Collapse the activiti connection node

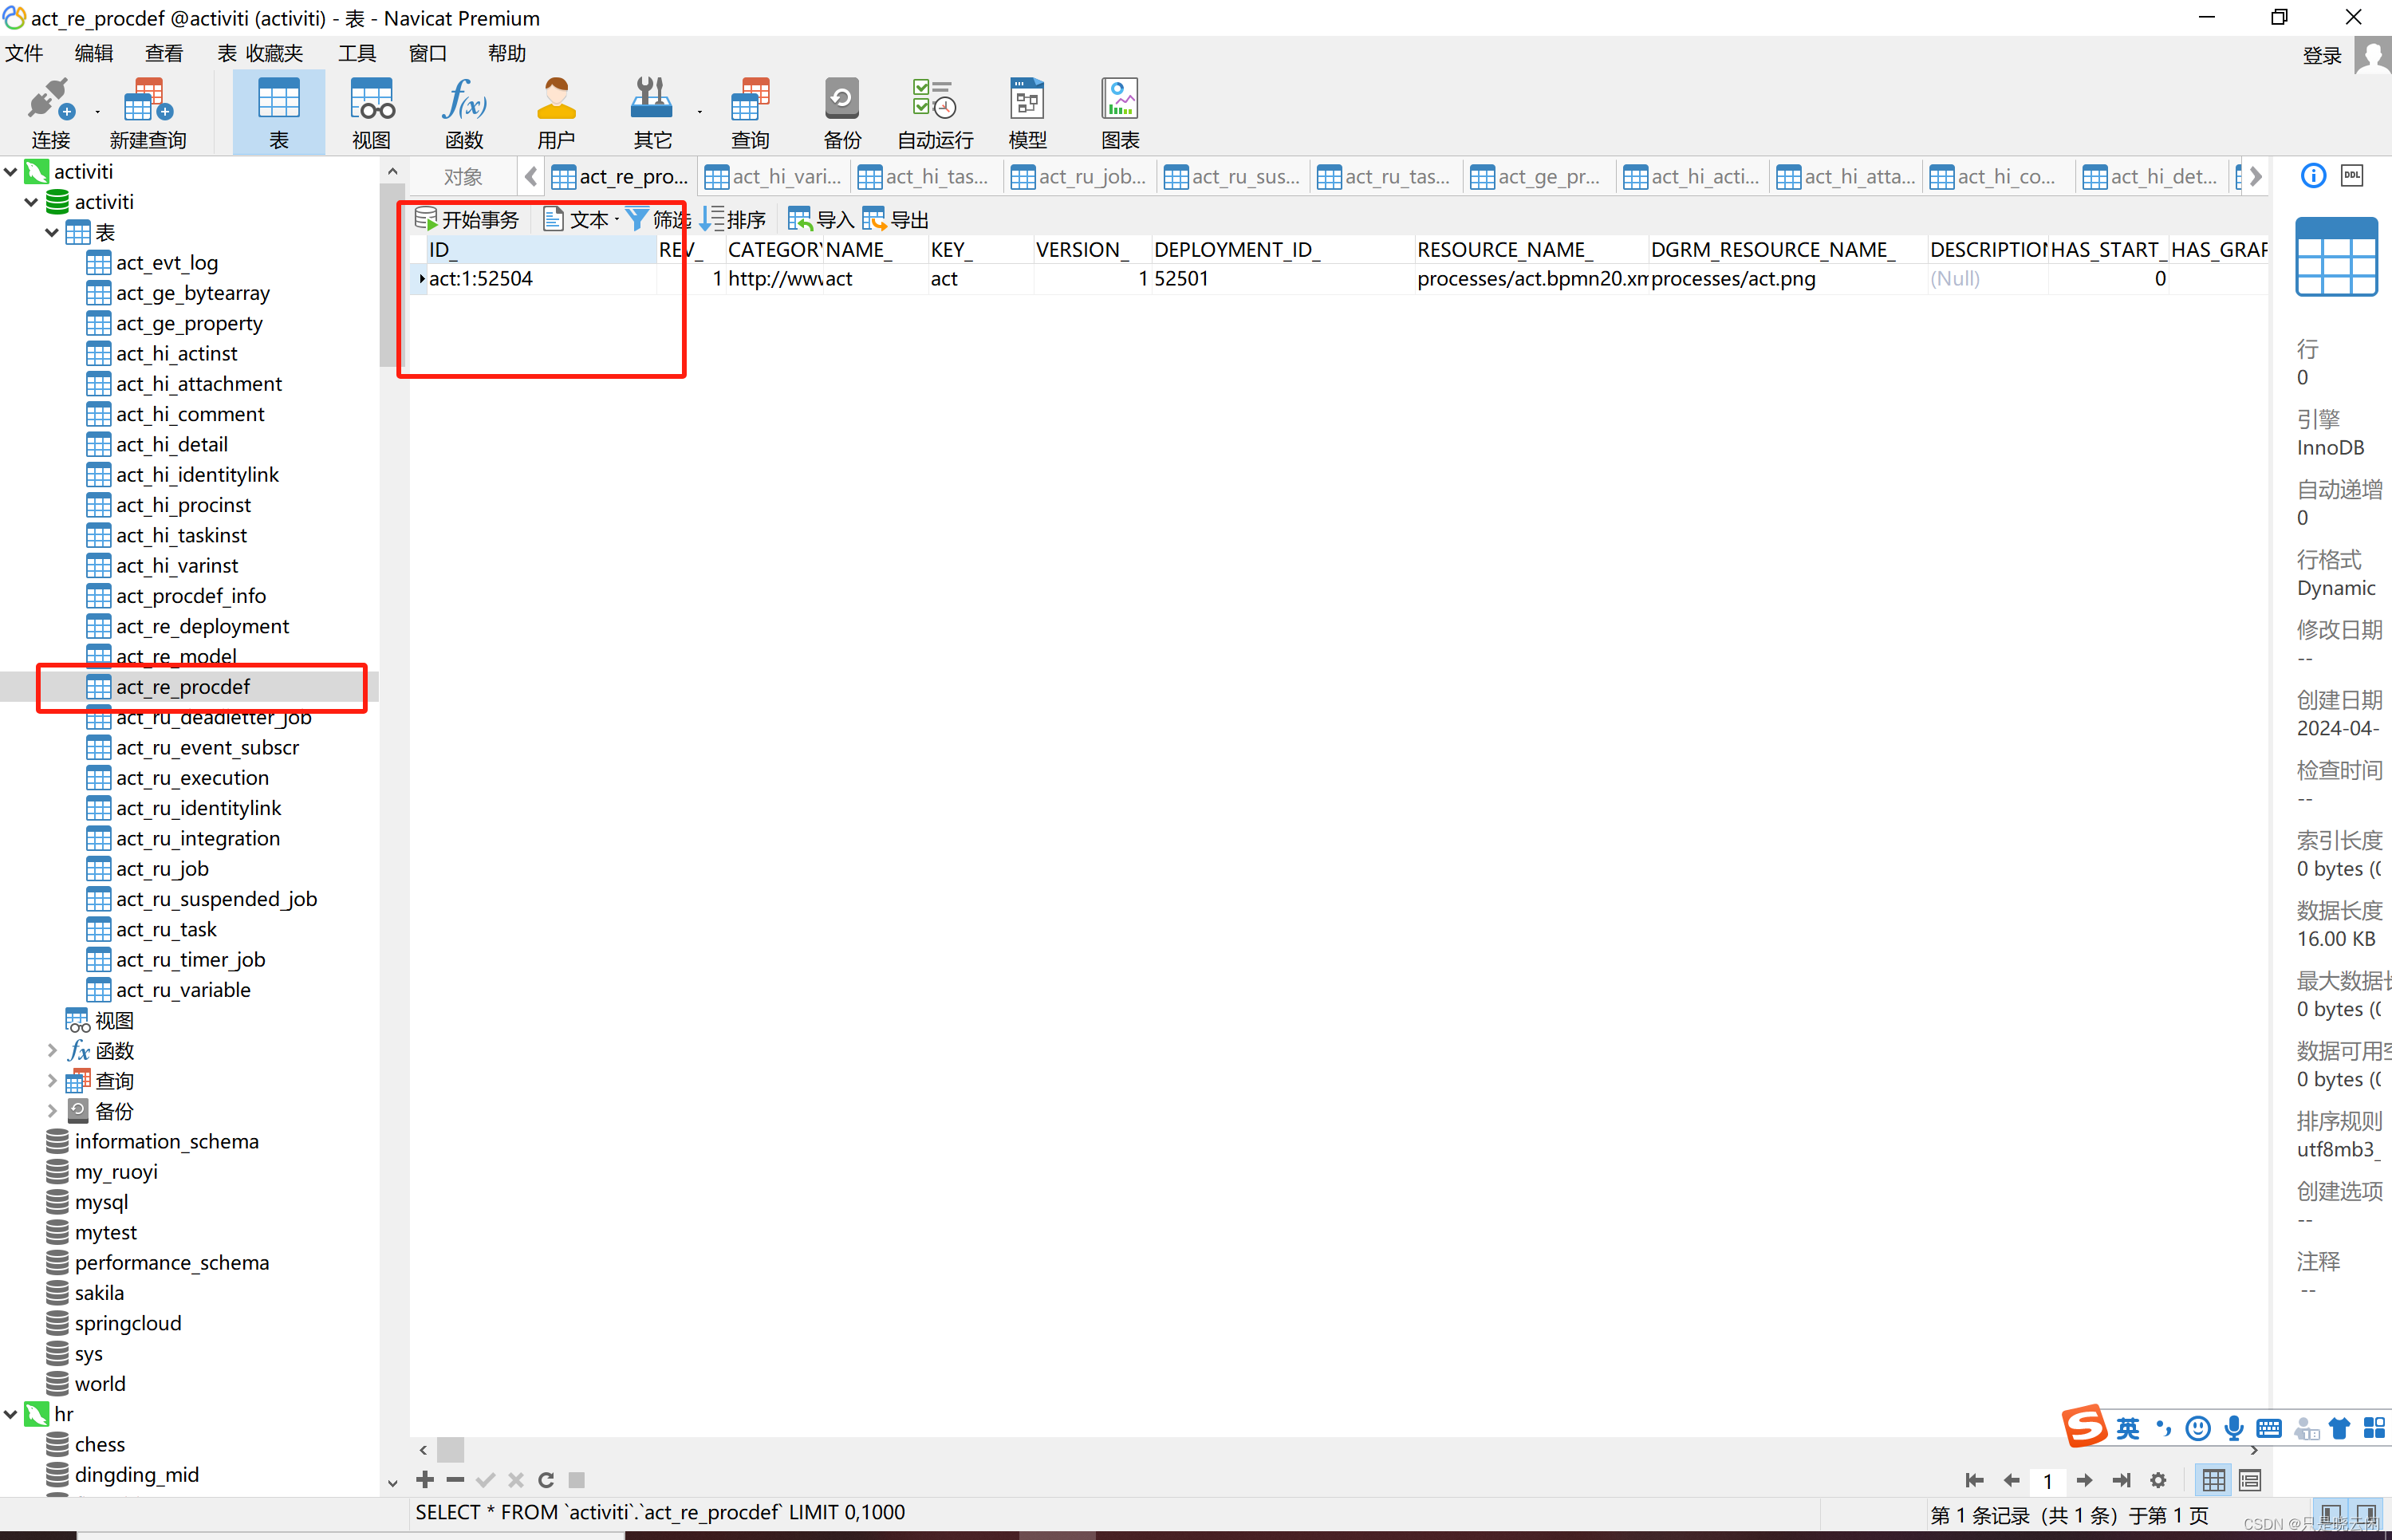pos(11,172)
